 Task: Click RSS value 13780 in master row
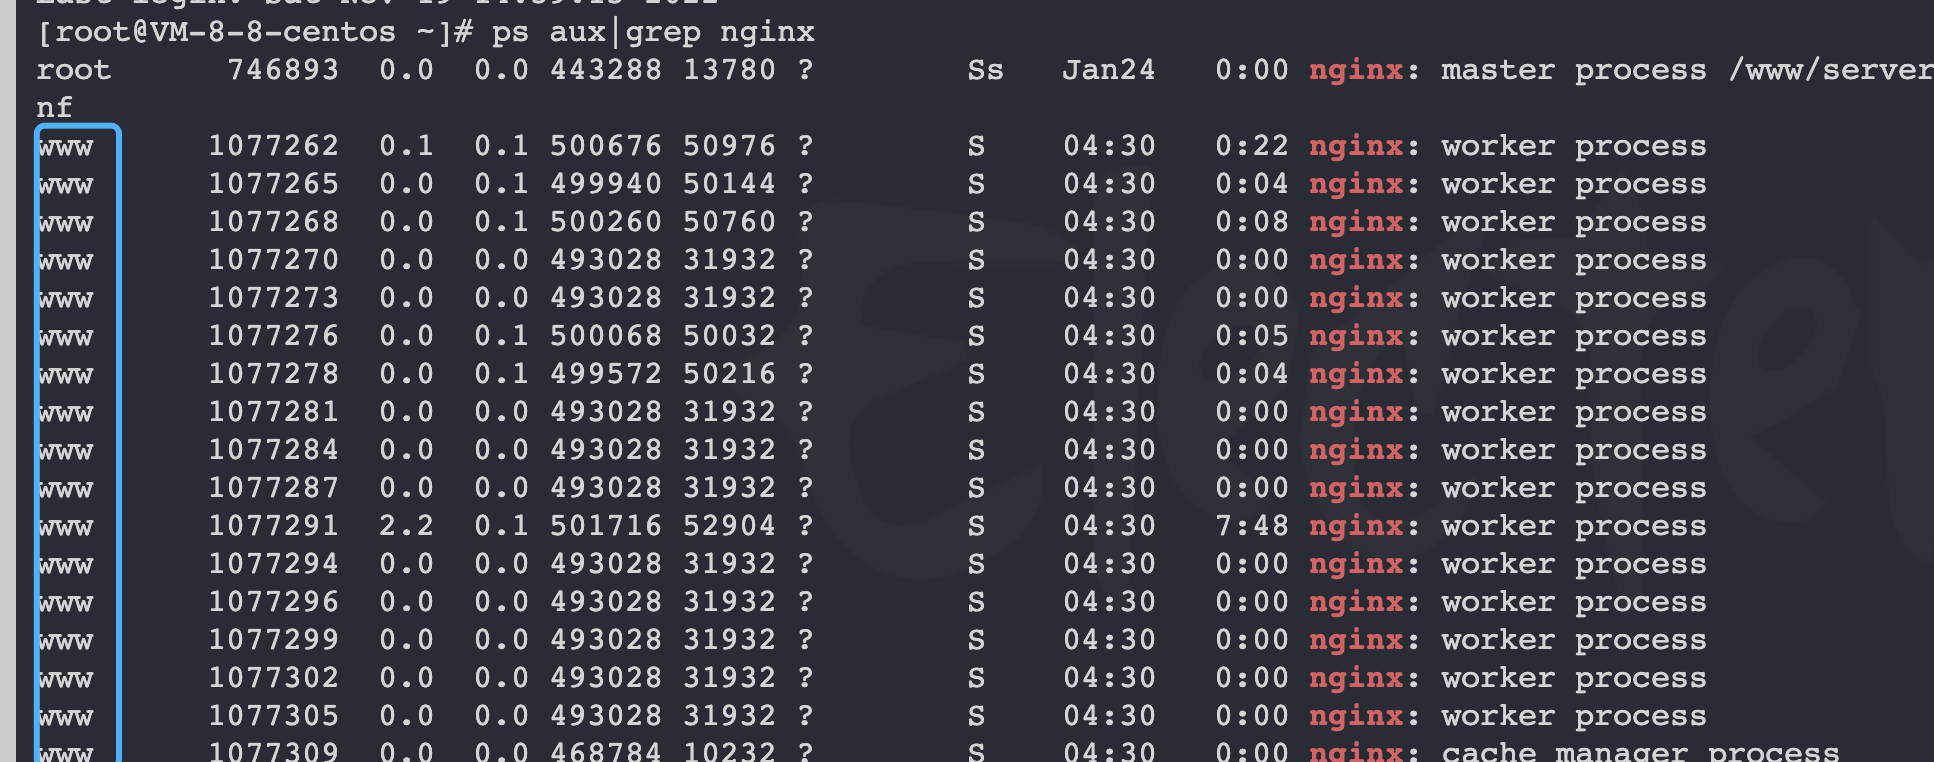pyautogui.click(x=729, y=70)
